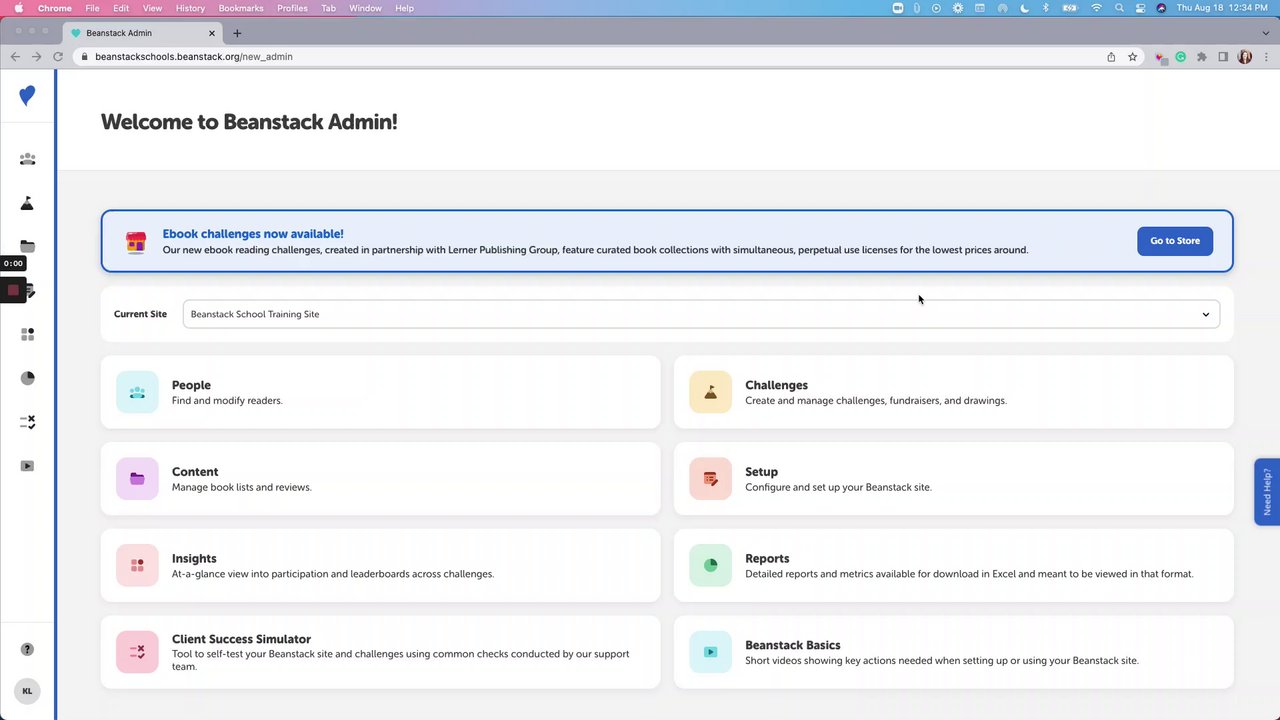Open the Edit menu in menu bar

point(121,8)
